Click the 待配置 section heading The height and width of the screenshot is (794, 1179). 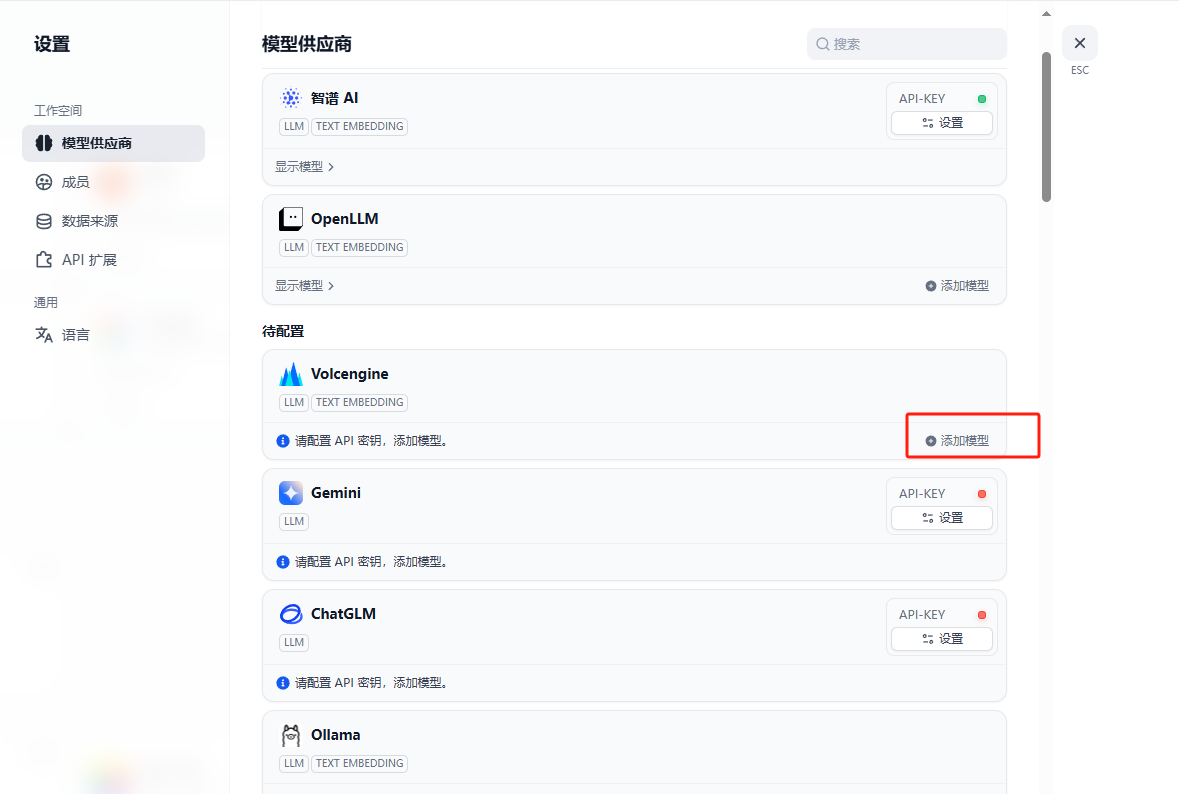click(283, 331)
